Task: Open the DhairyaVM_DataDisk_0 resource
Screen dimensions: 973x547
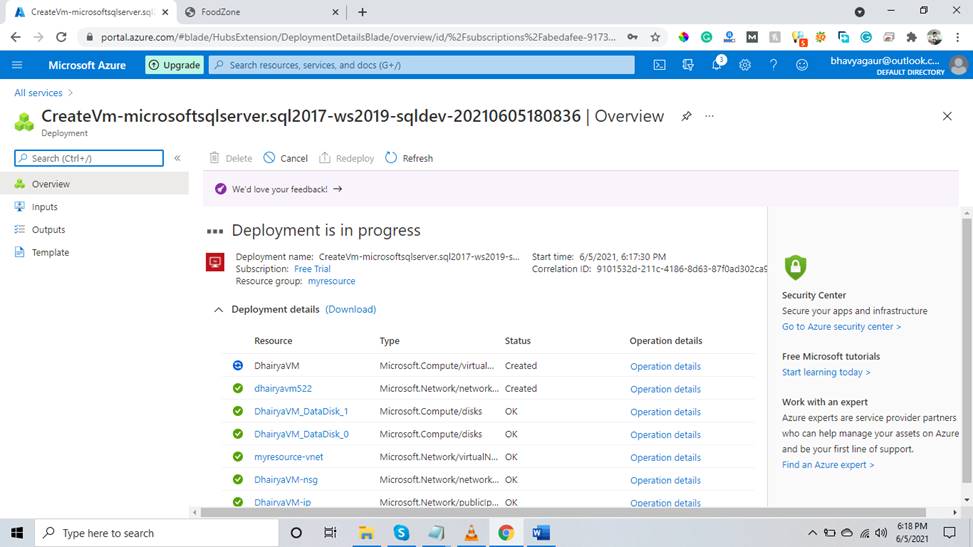Action: pos(301,434)
